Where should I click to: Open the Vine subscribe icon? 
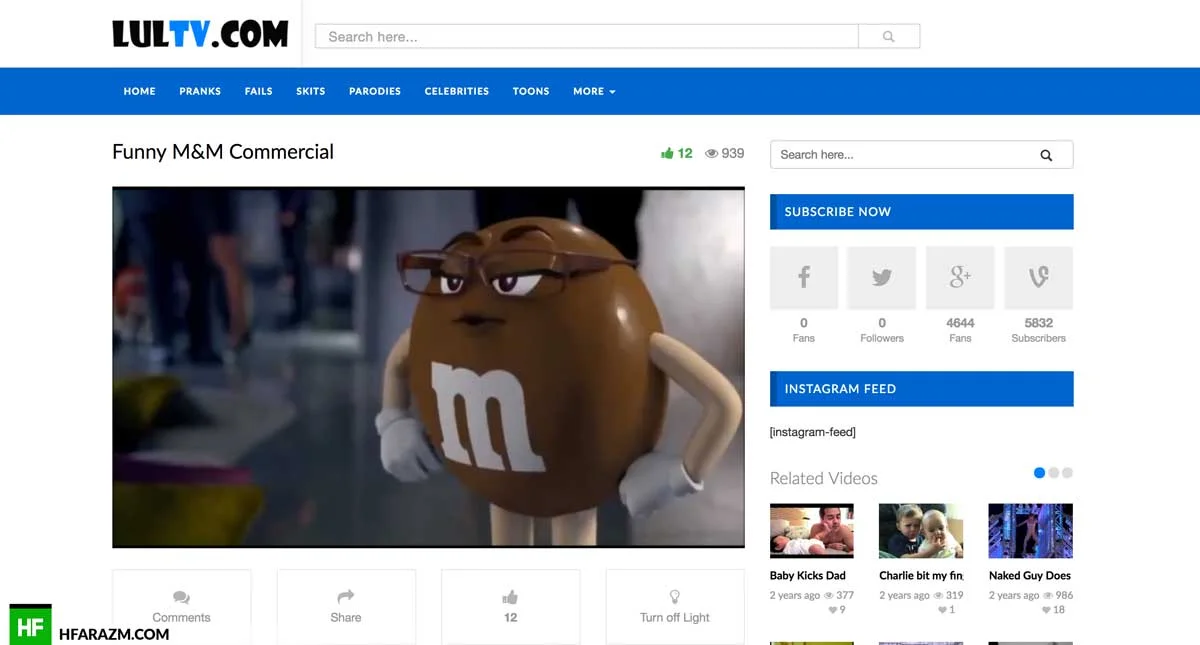(1039, 277)
